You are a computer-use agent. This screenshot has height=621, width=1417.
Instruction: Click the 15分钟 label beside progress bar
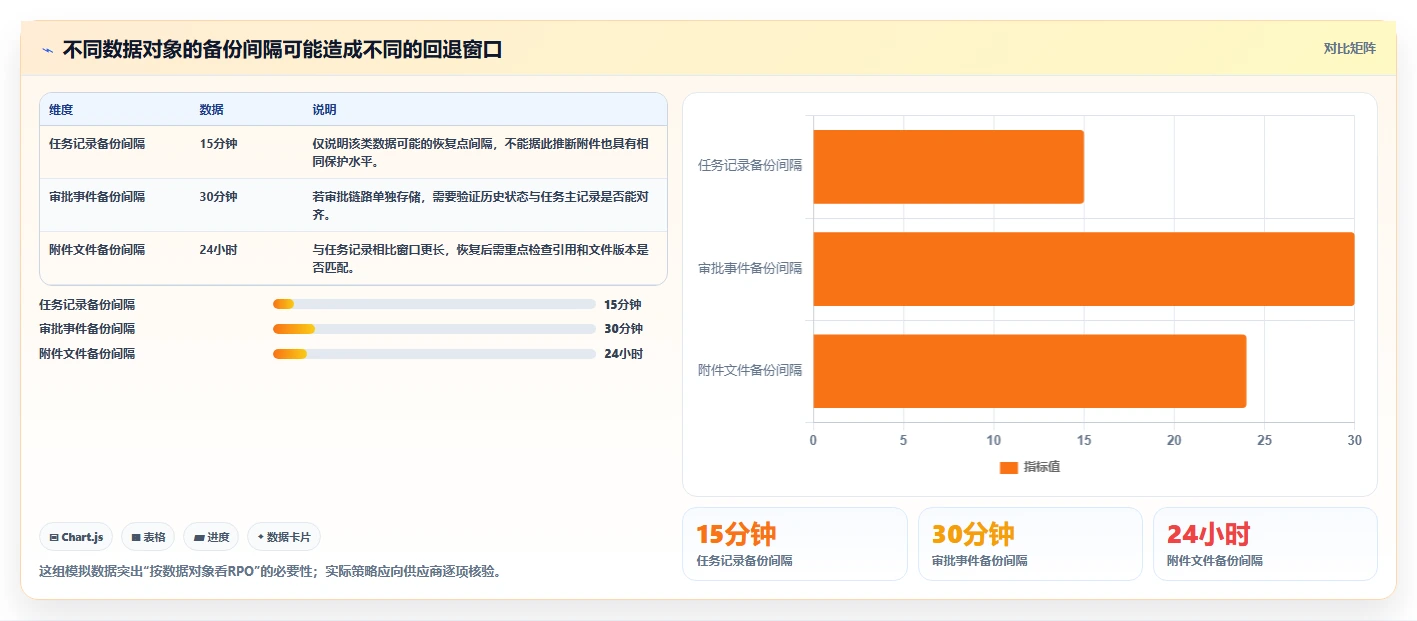pos(623,304)
